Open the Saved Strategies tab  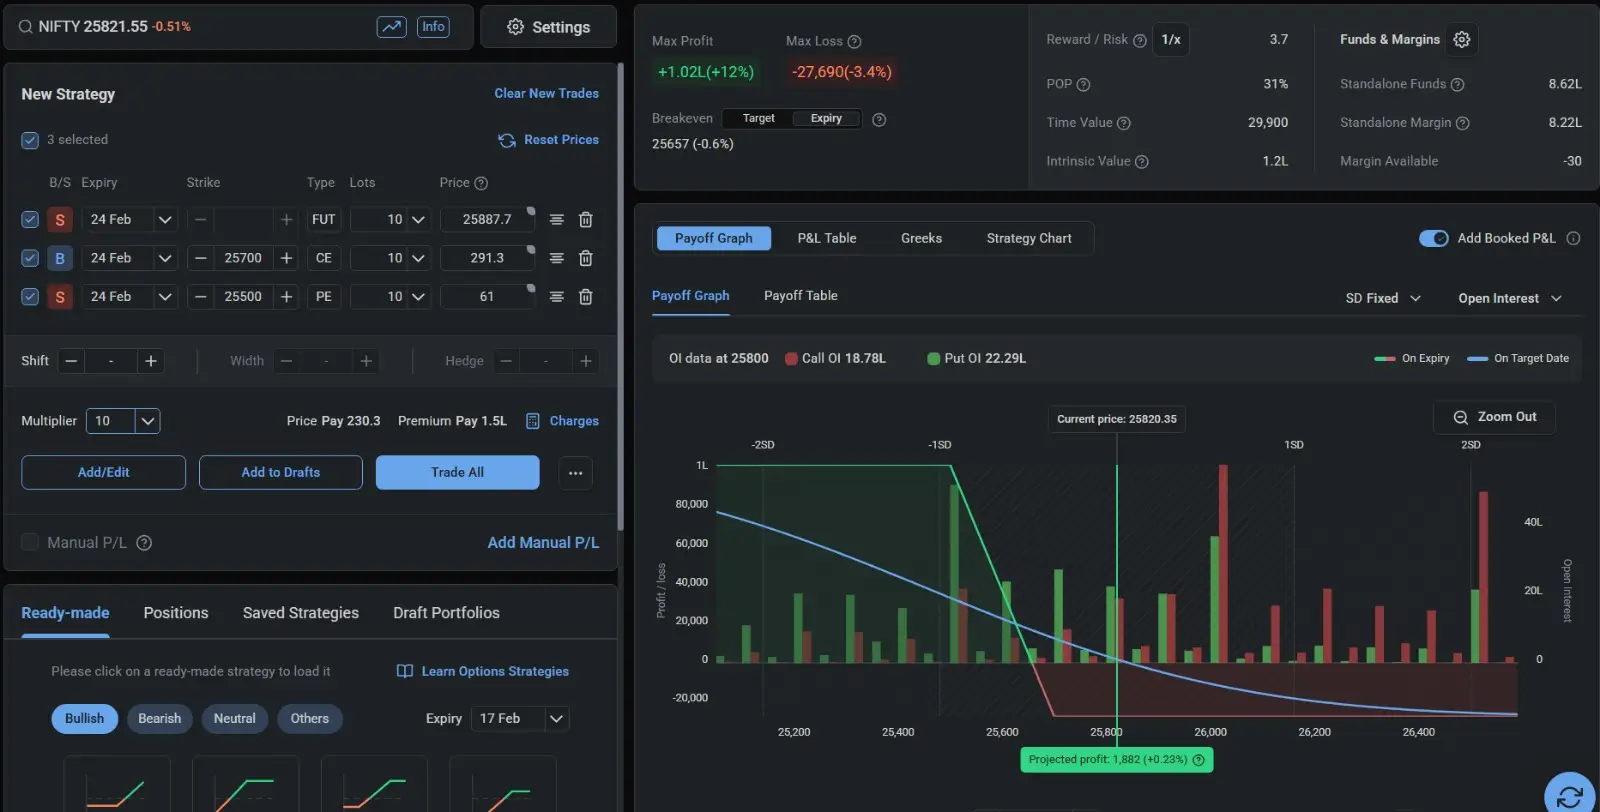pyautogui.click(x=300, y=613)
